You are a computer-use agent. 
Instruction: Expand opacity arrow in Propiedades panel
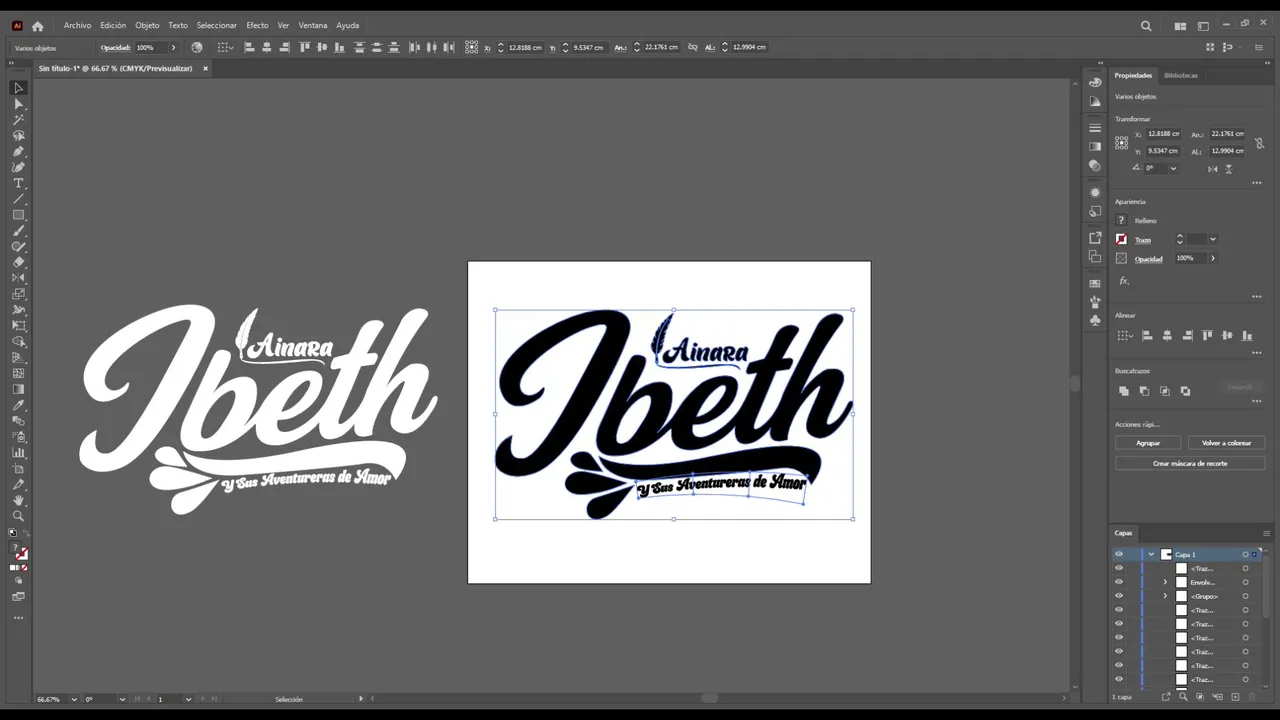(x=1213, y=258)
